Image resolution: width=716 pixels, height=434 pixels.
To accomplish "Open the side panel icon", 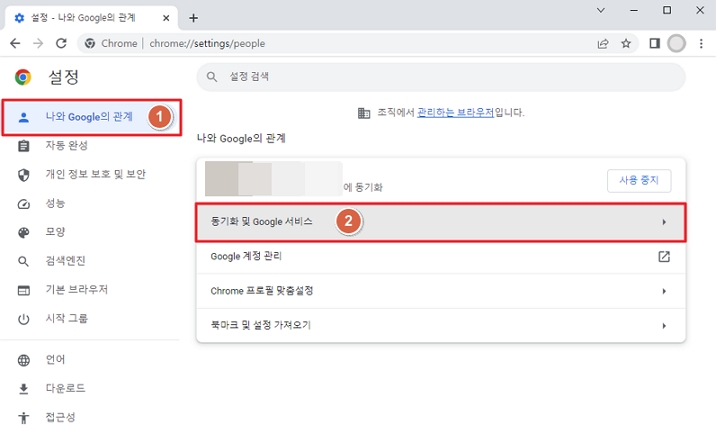I will coord(654,43).
